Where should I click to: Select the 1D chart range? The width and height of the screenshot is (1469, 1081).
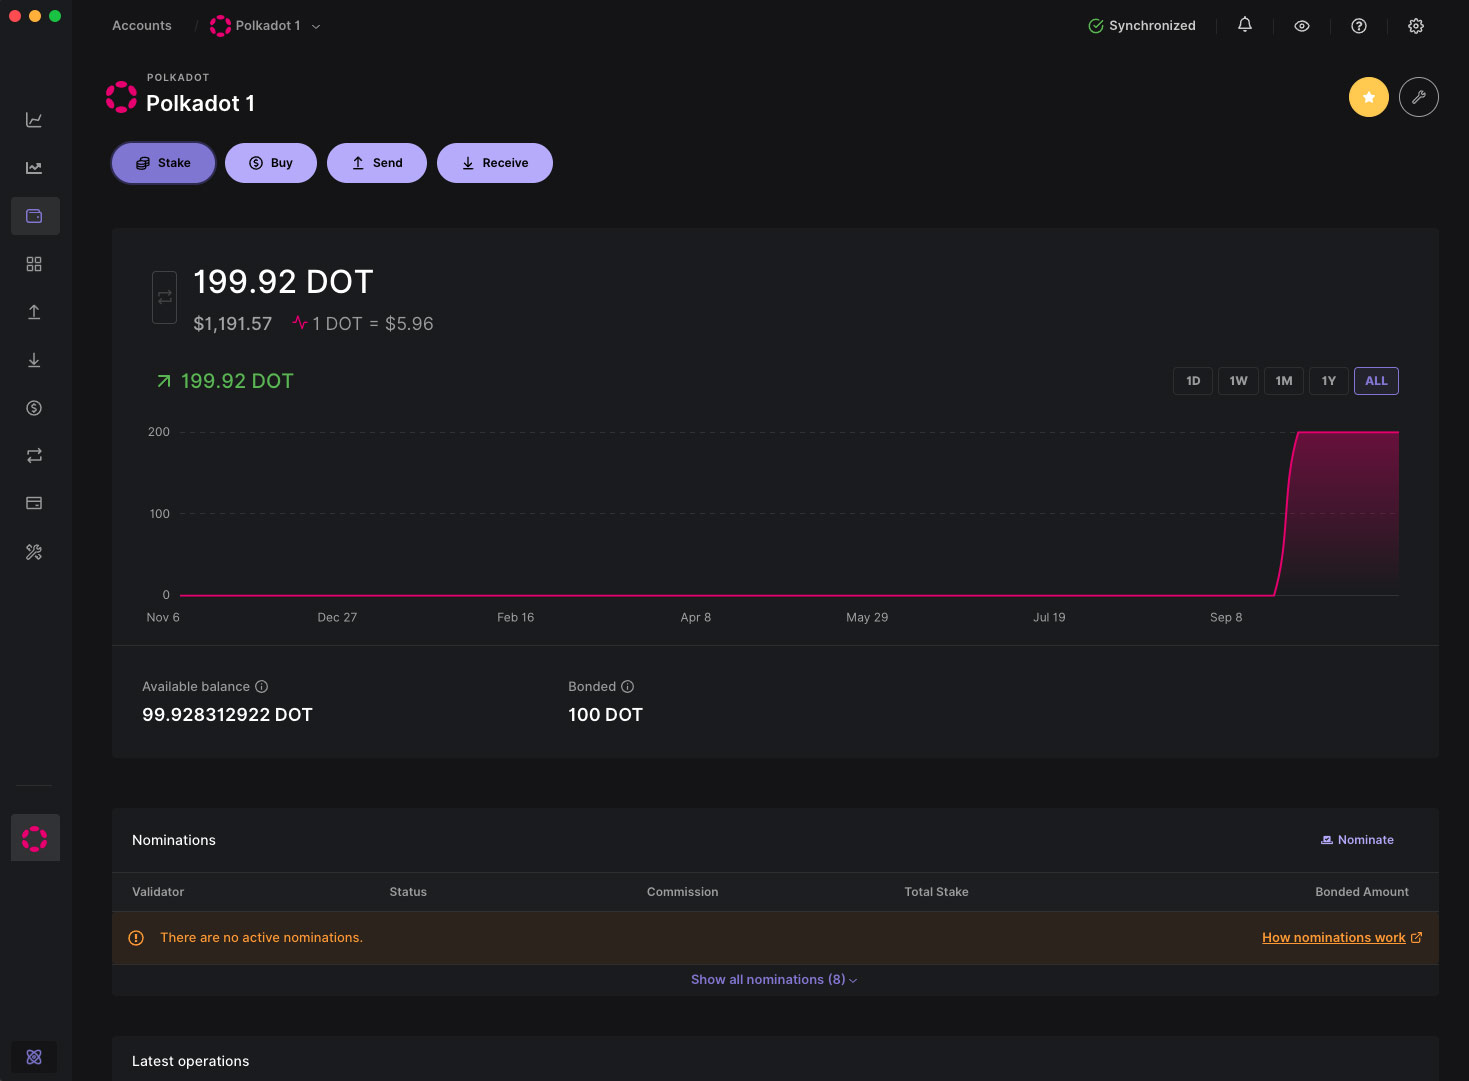click(x=1193, y=381)
